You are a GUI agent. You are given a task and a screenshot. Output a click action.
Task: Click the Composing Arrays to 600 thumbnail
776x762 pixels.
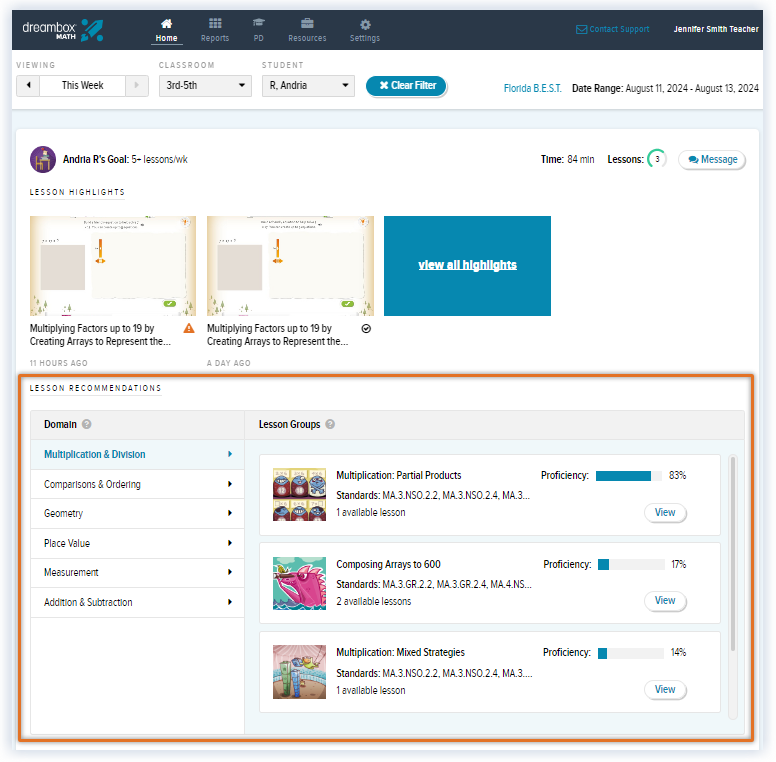click(x=299, y=583)
